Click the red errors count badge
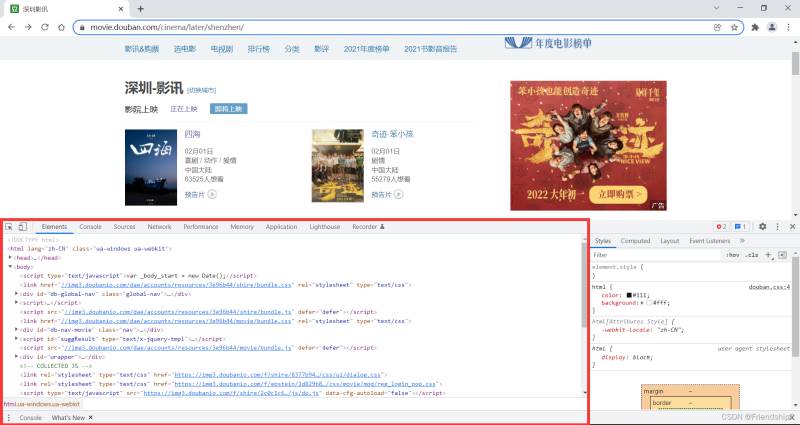Image resolution: width=800 pixels, height=425 pixels. tap(721, 227)
